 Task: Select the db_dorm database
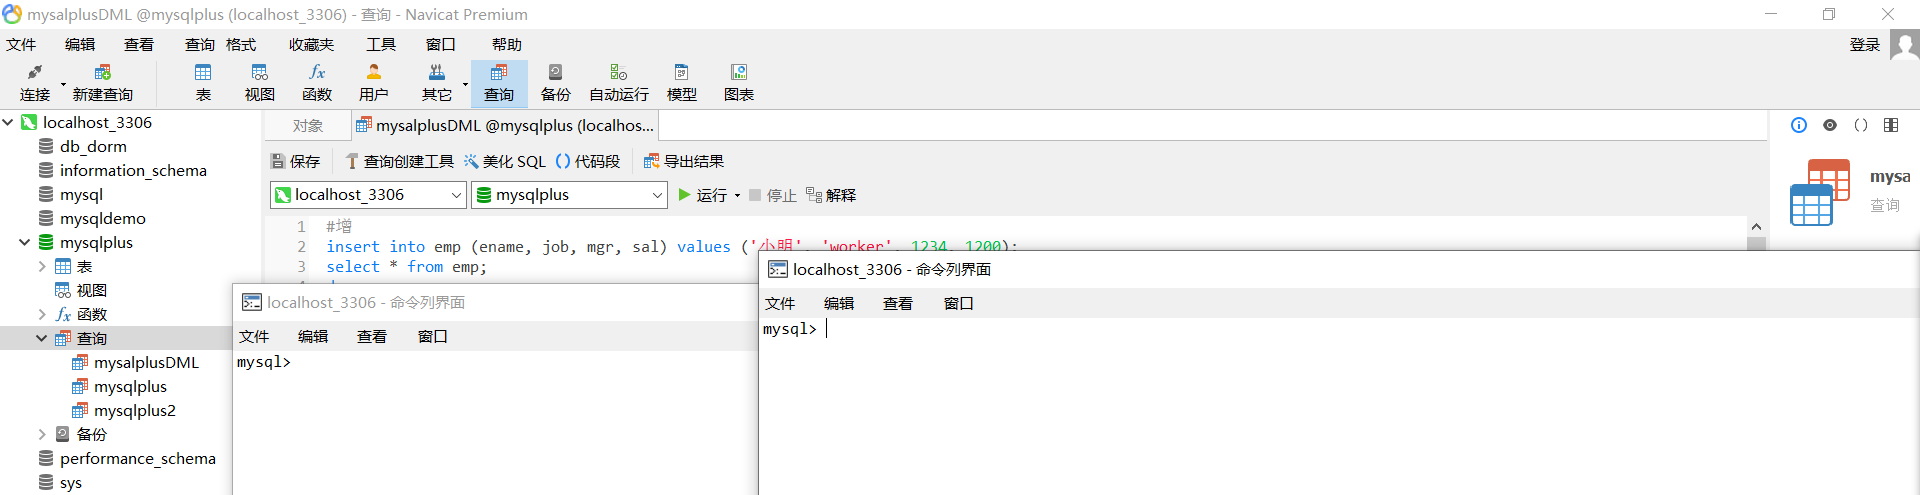click(93, 146)
